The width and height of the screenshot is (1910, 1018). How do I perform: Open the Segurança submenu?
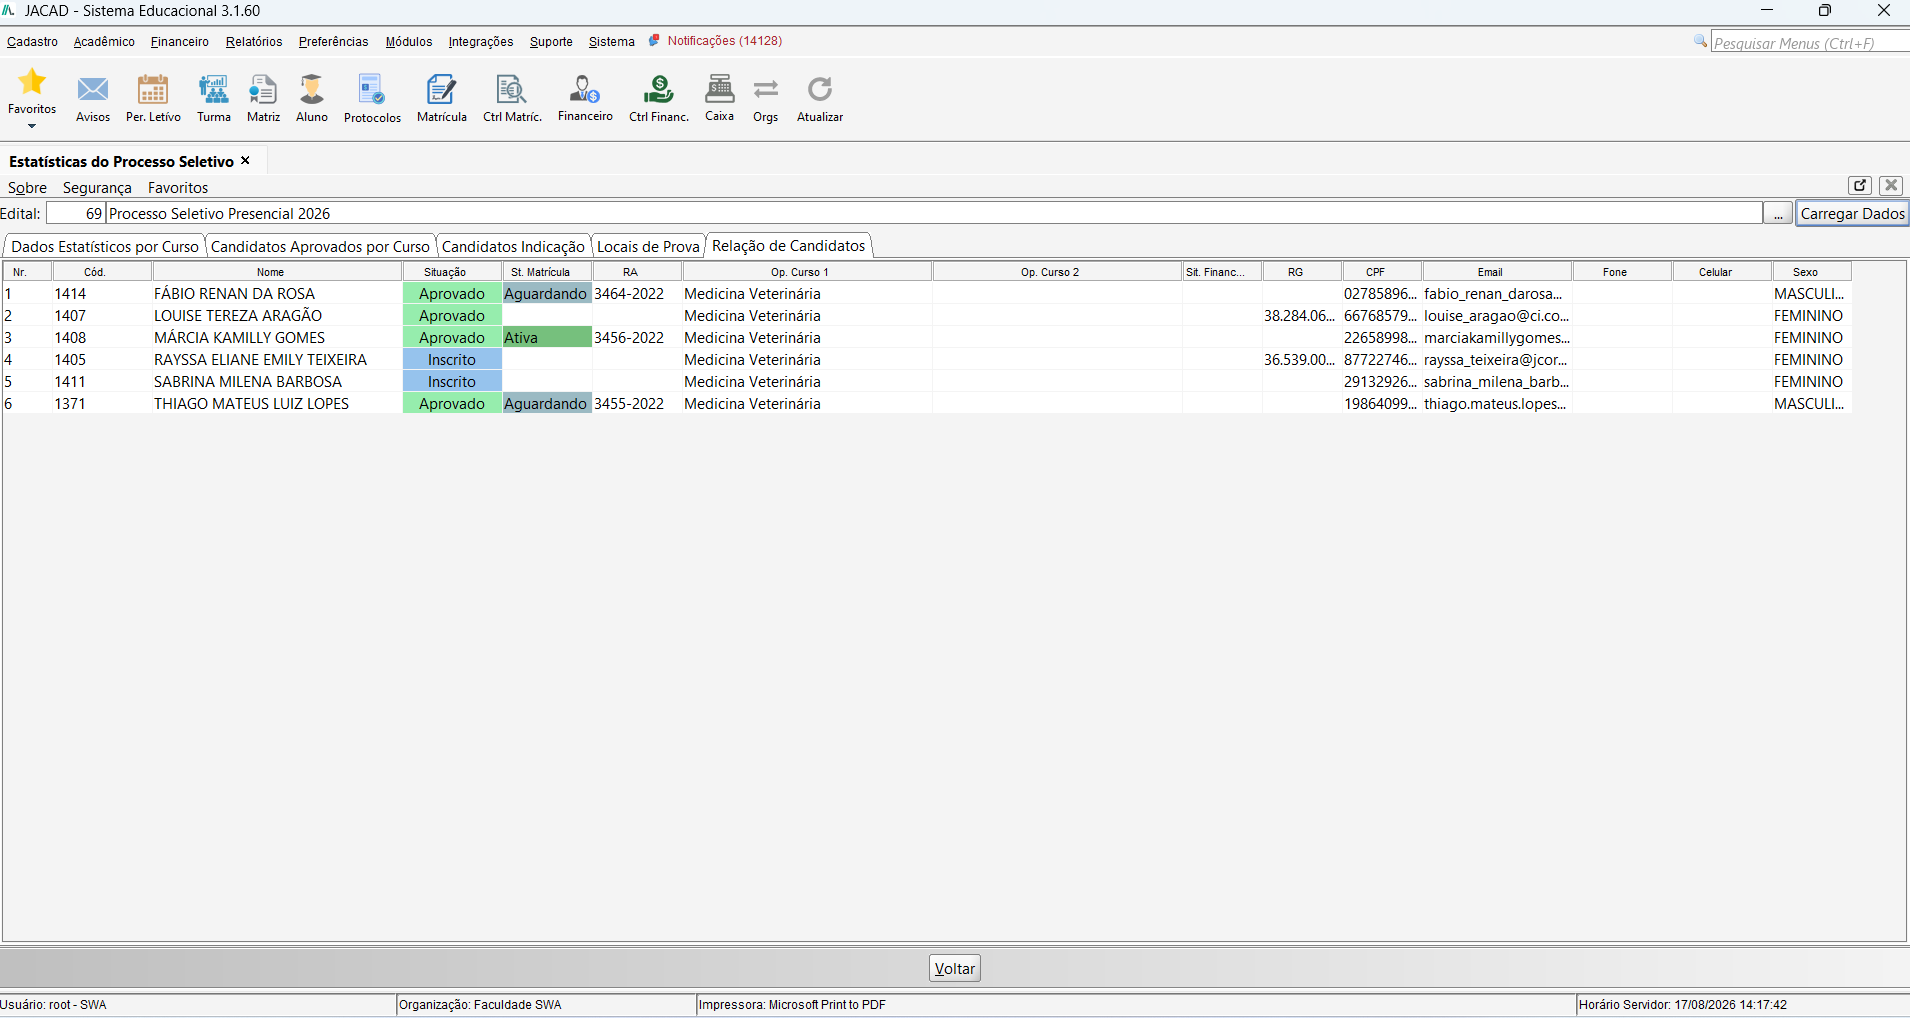click(x=97, y=188)
